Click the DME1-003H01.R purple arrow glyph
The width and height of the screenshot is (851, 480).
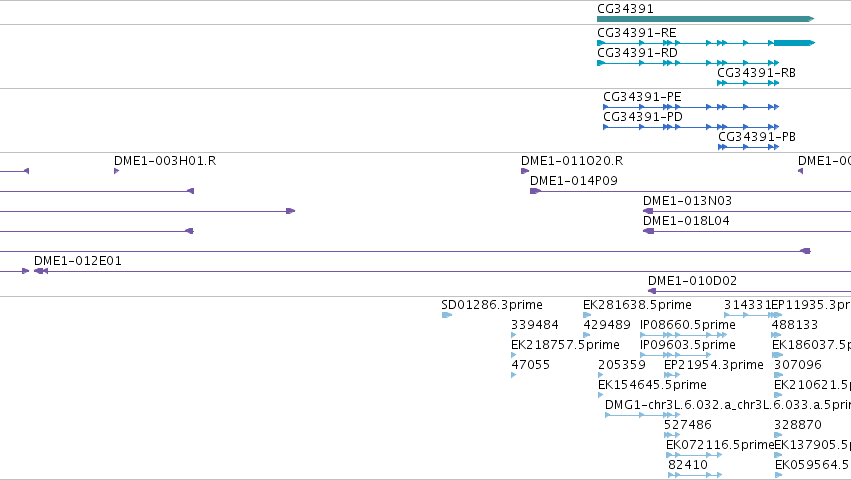click(117, 171)
